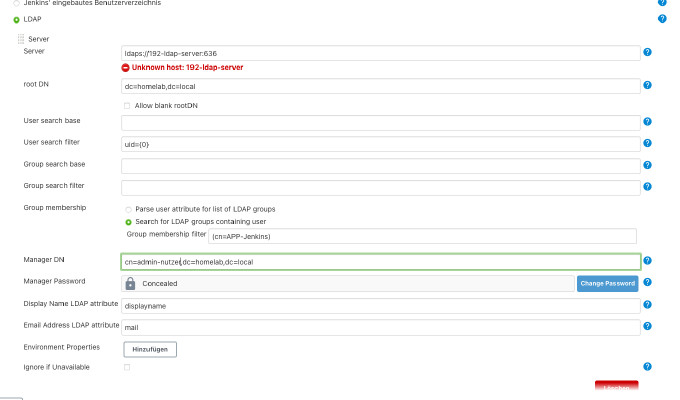Click the drag handle beside Server section
This screenshot has height=400, width=680.
(21, 39)
